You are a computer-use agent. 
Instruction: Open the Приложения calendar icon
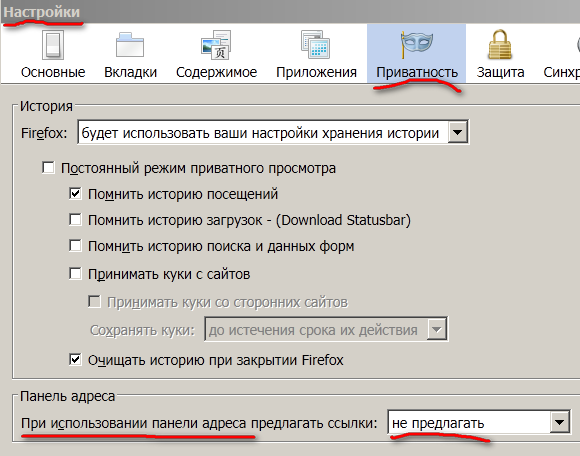316,45
